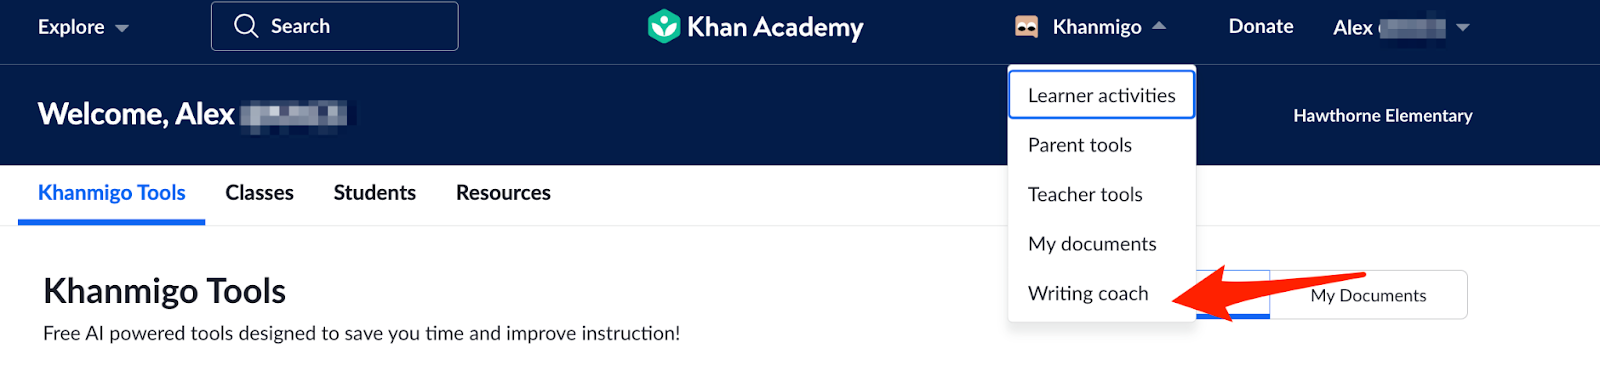Open the Alex account dropdown arrow
The width and height of the screenshot is (1600, 367).
1463,28
